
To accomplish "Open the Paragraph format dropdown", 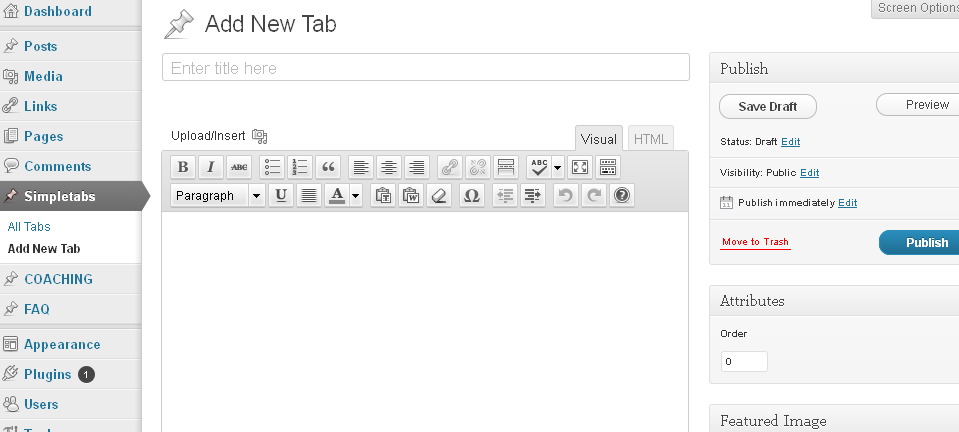I will point(218,195).
